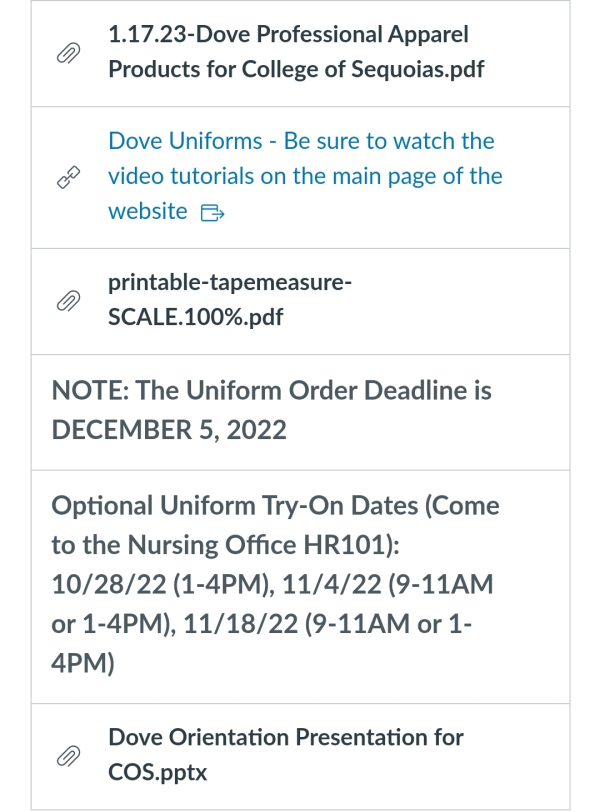Open the 'Dove Uniforms - Be sure' link
The height and width of the screenshot is (812, 600).
305,176
